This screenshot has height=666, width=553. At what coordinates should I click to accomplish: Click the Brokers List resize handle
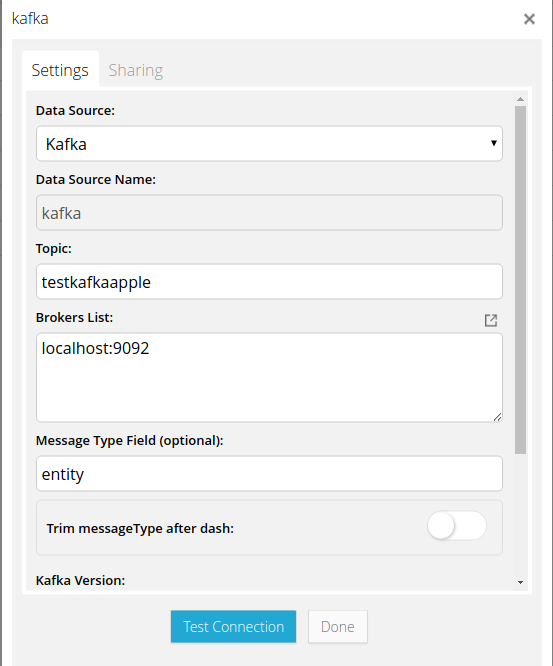(497, 417)
